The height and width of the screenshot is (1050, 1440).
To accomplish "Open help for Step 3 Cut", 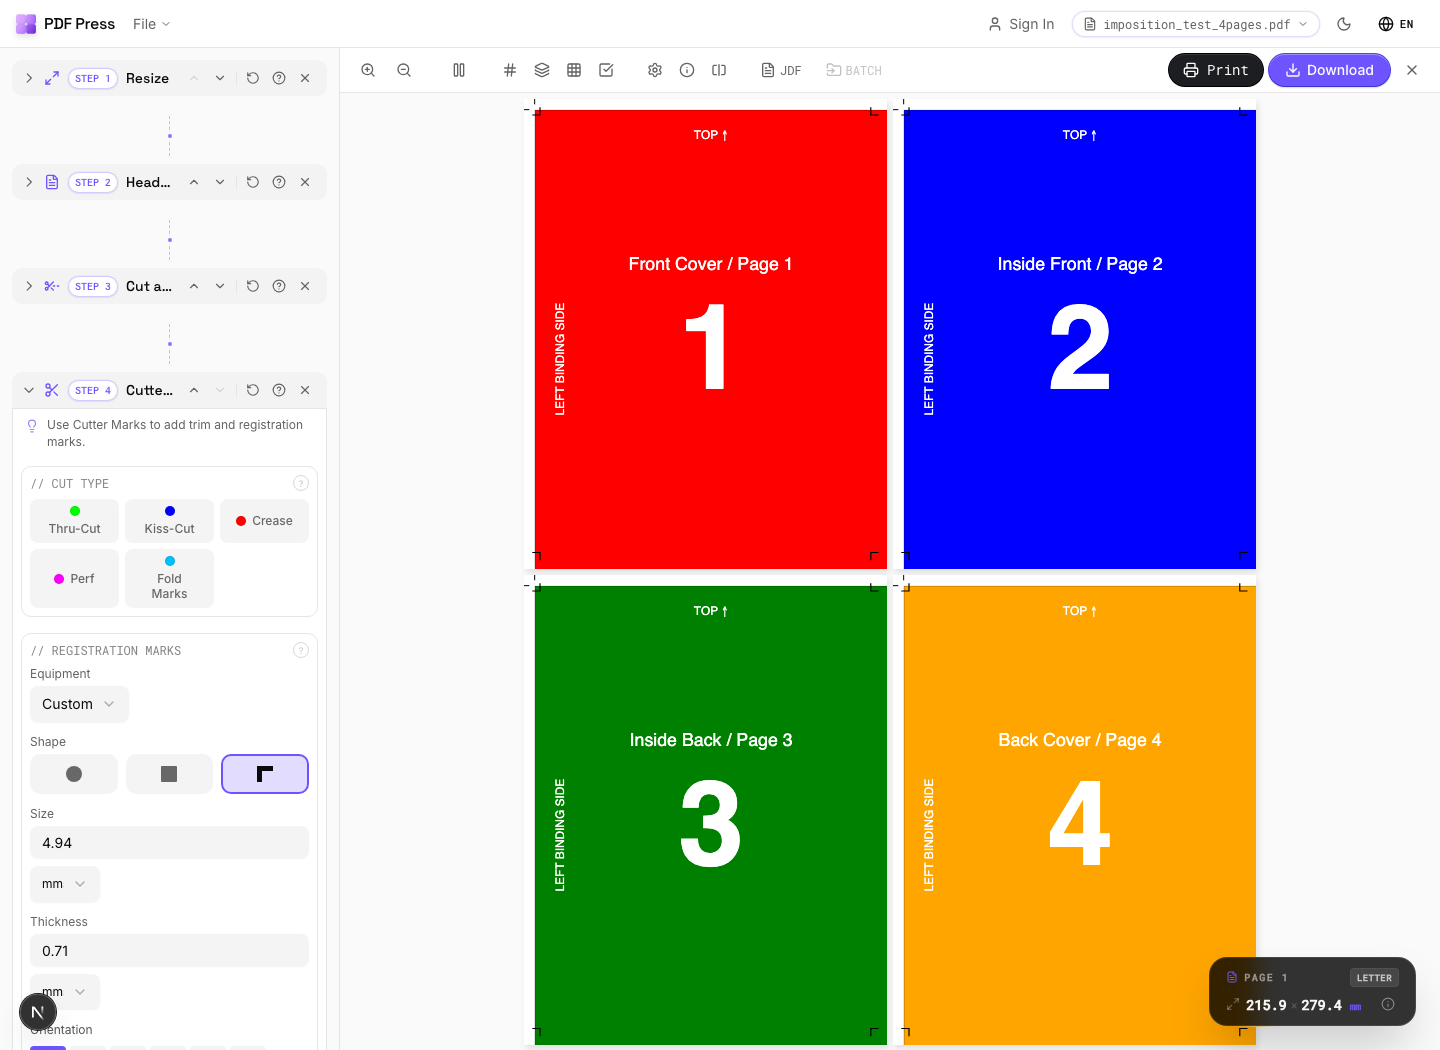I will click(279, 286).
